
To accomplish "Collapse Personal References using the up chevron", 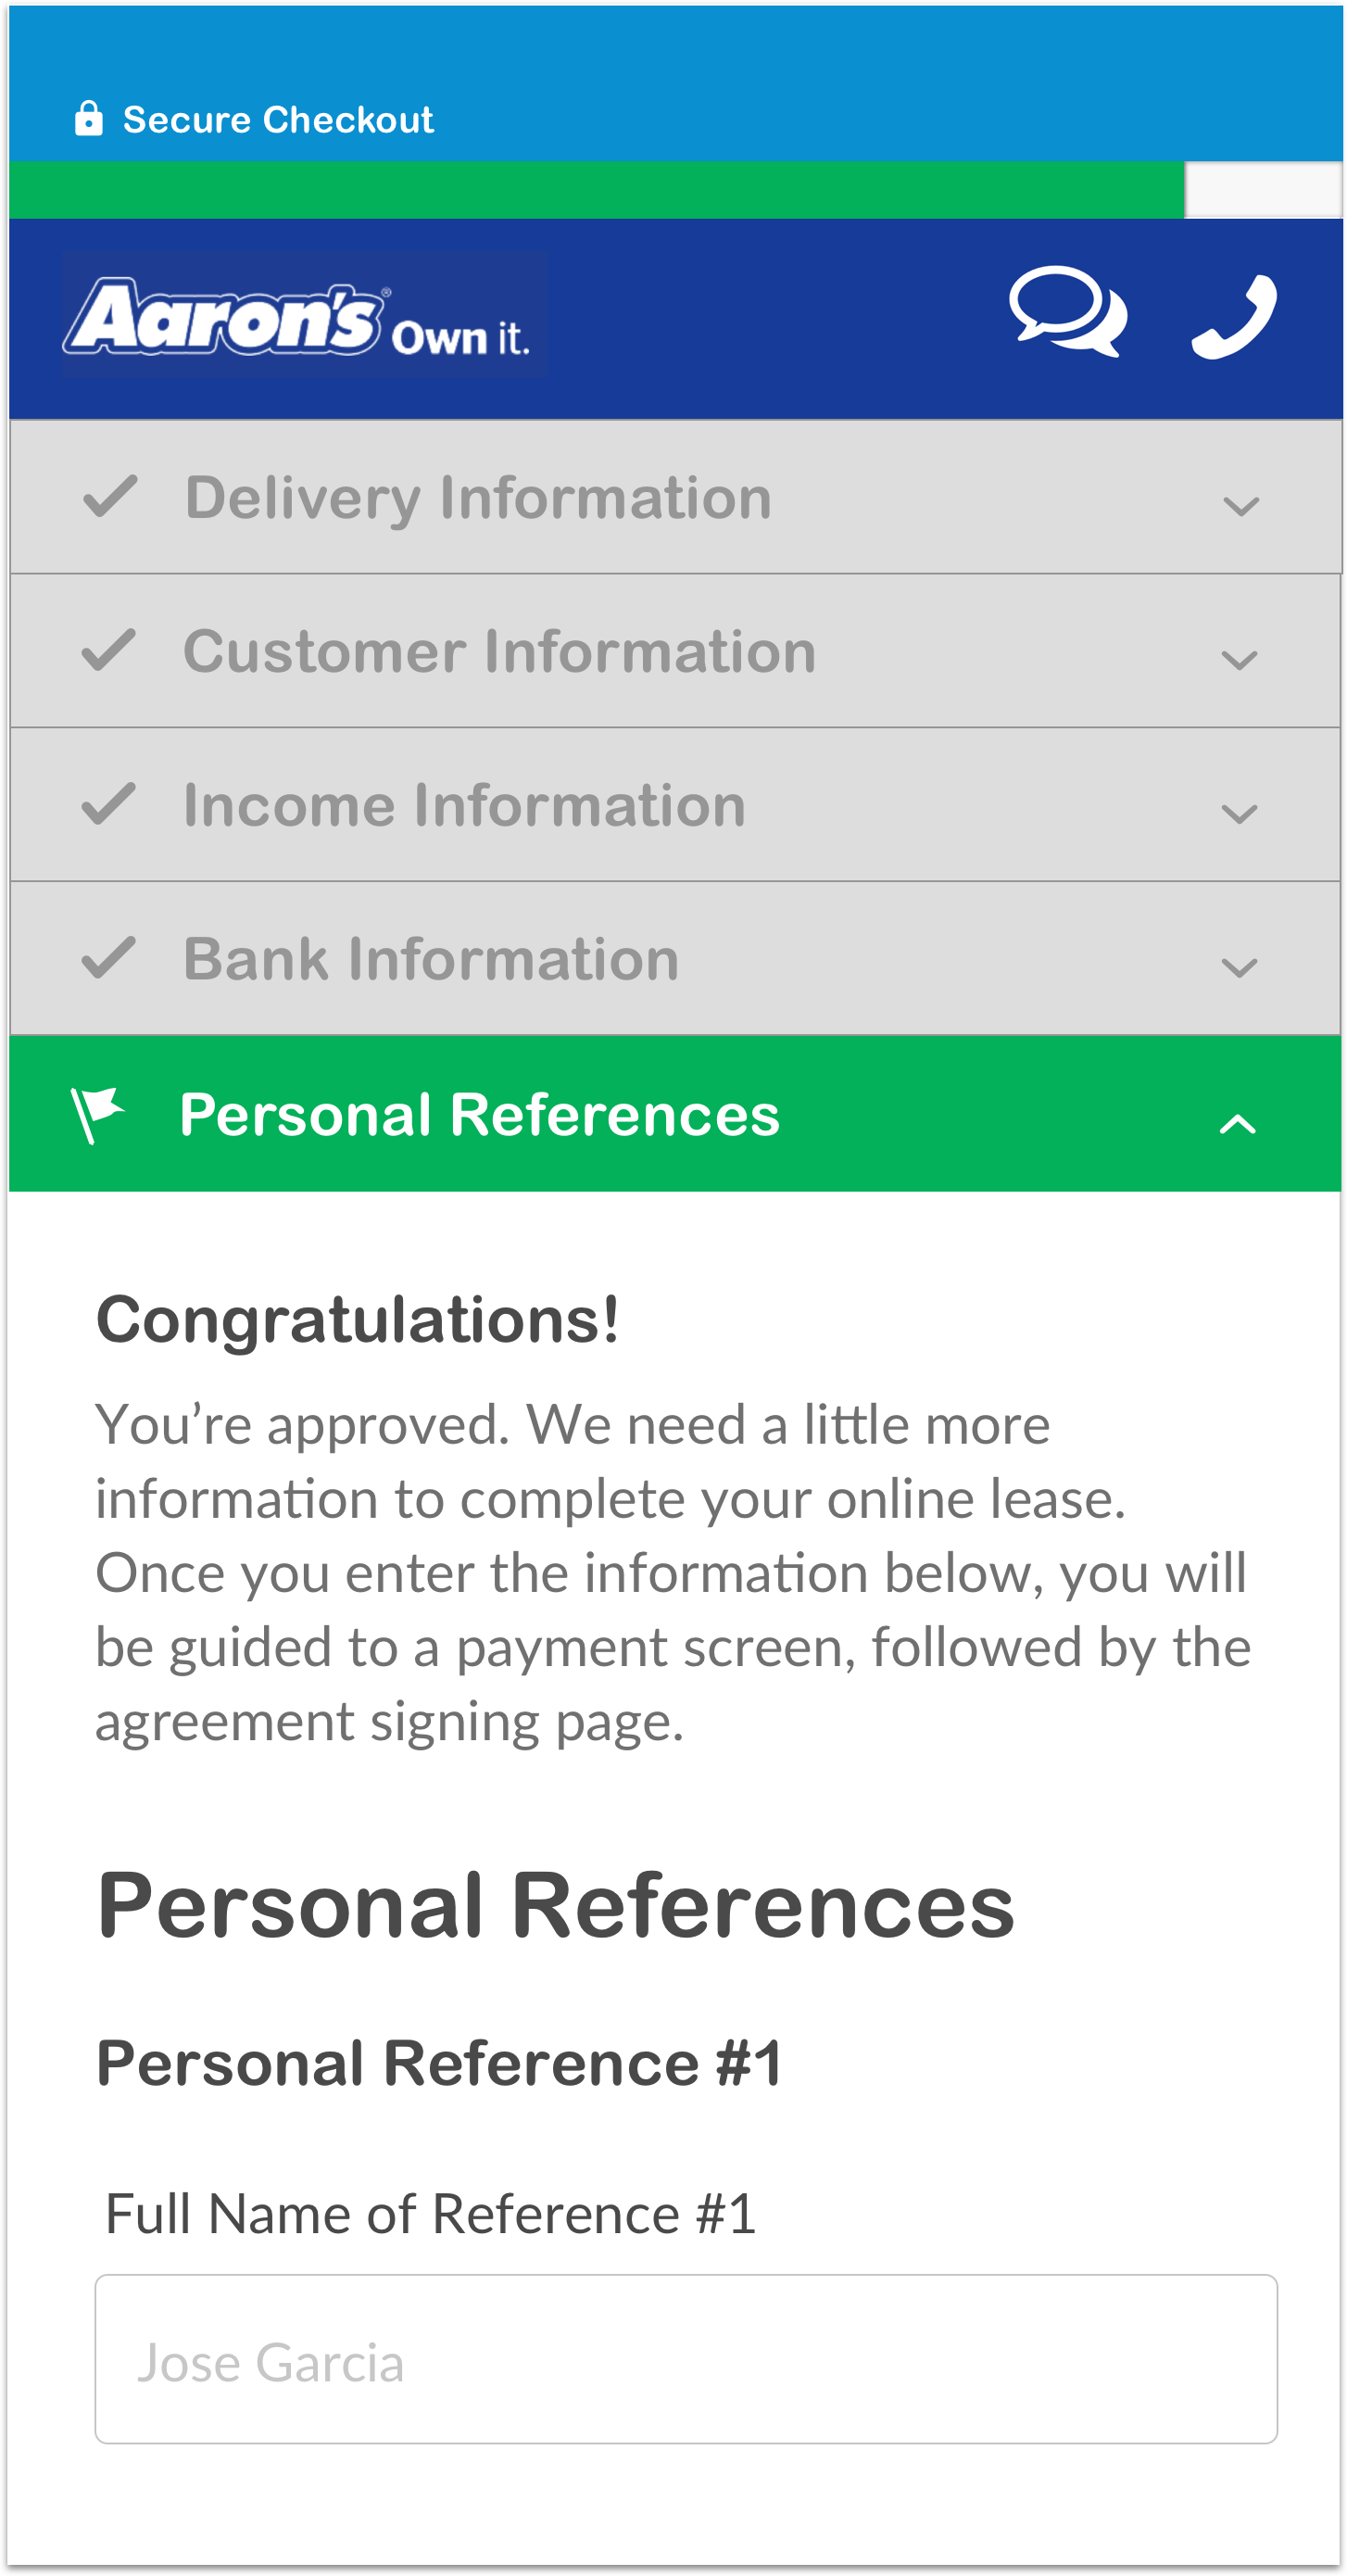I will point(1237,1124).
